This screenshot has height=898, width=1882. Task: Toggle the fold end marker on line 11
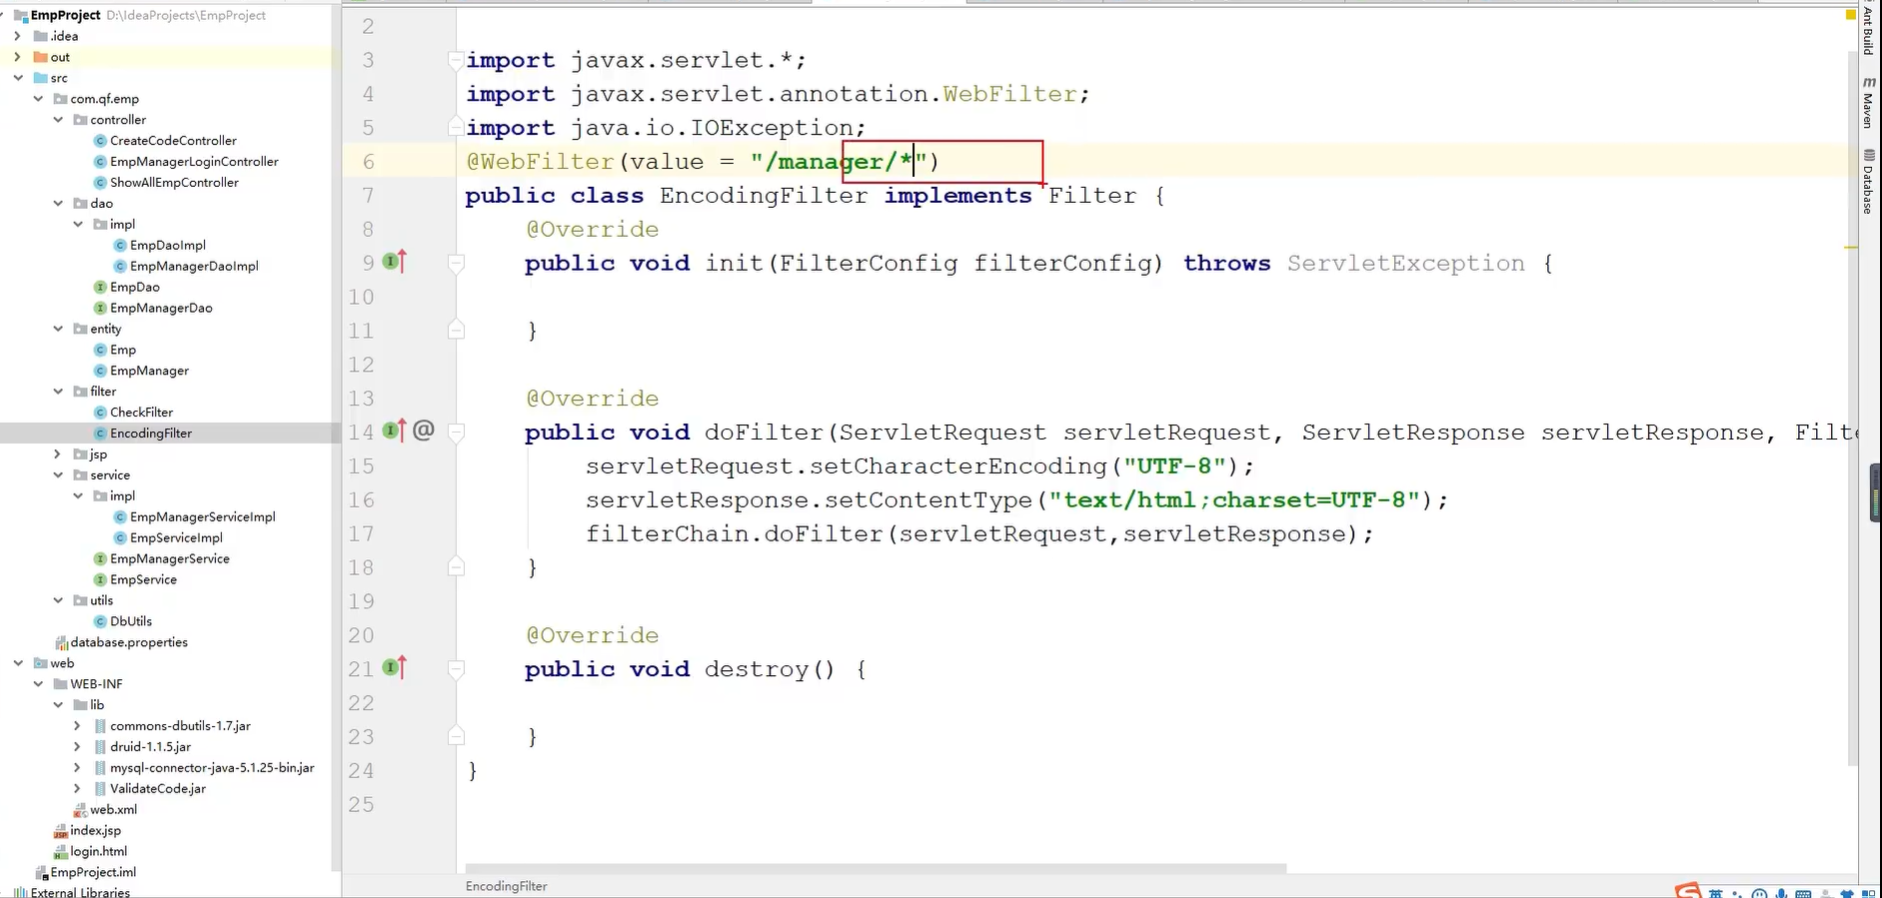pos(456,330)
